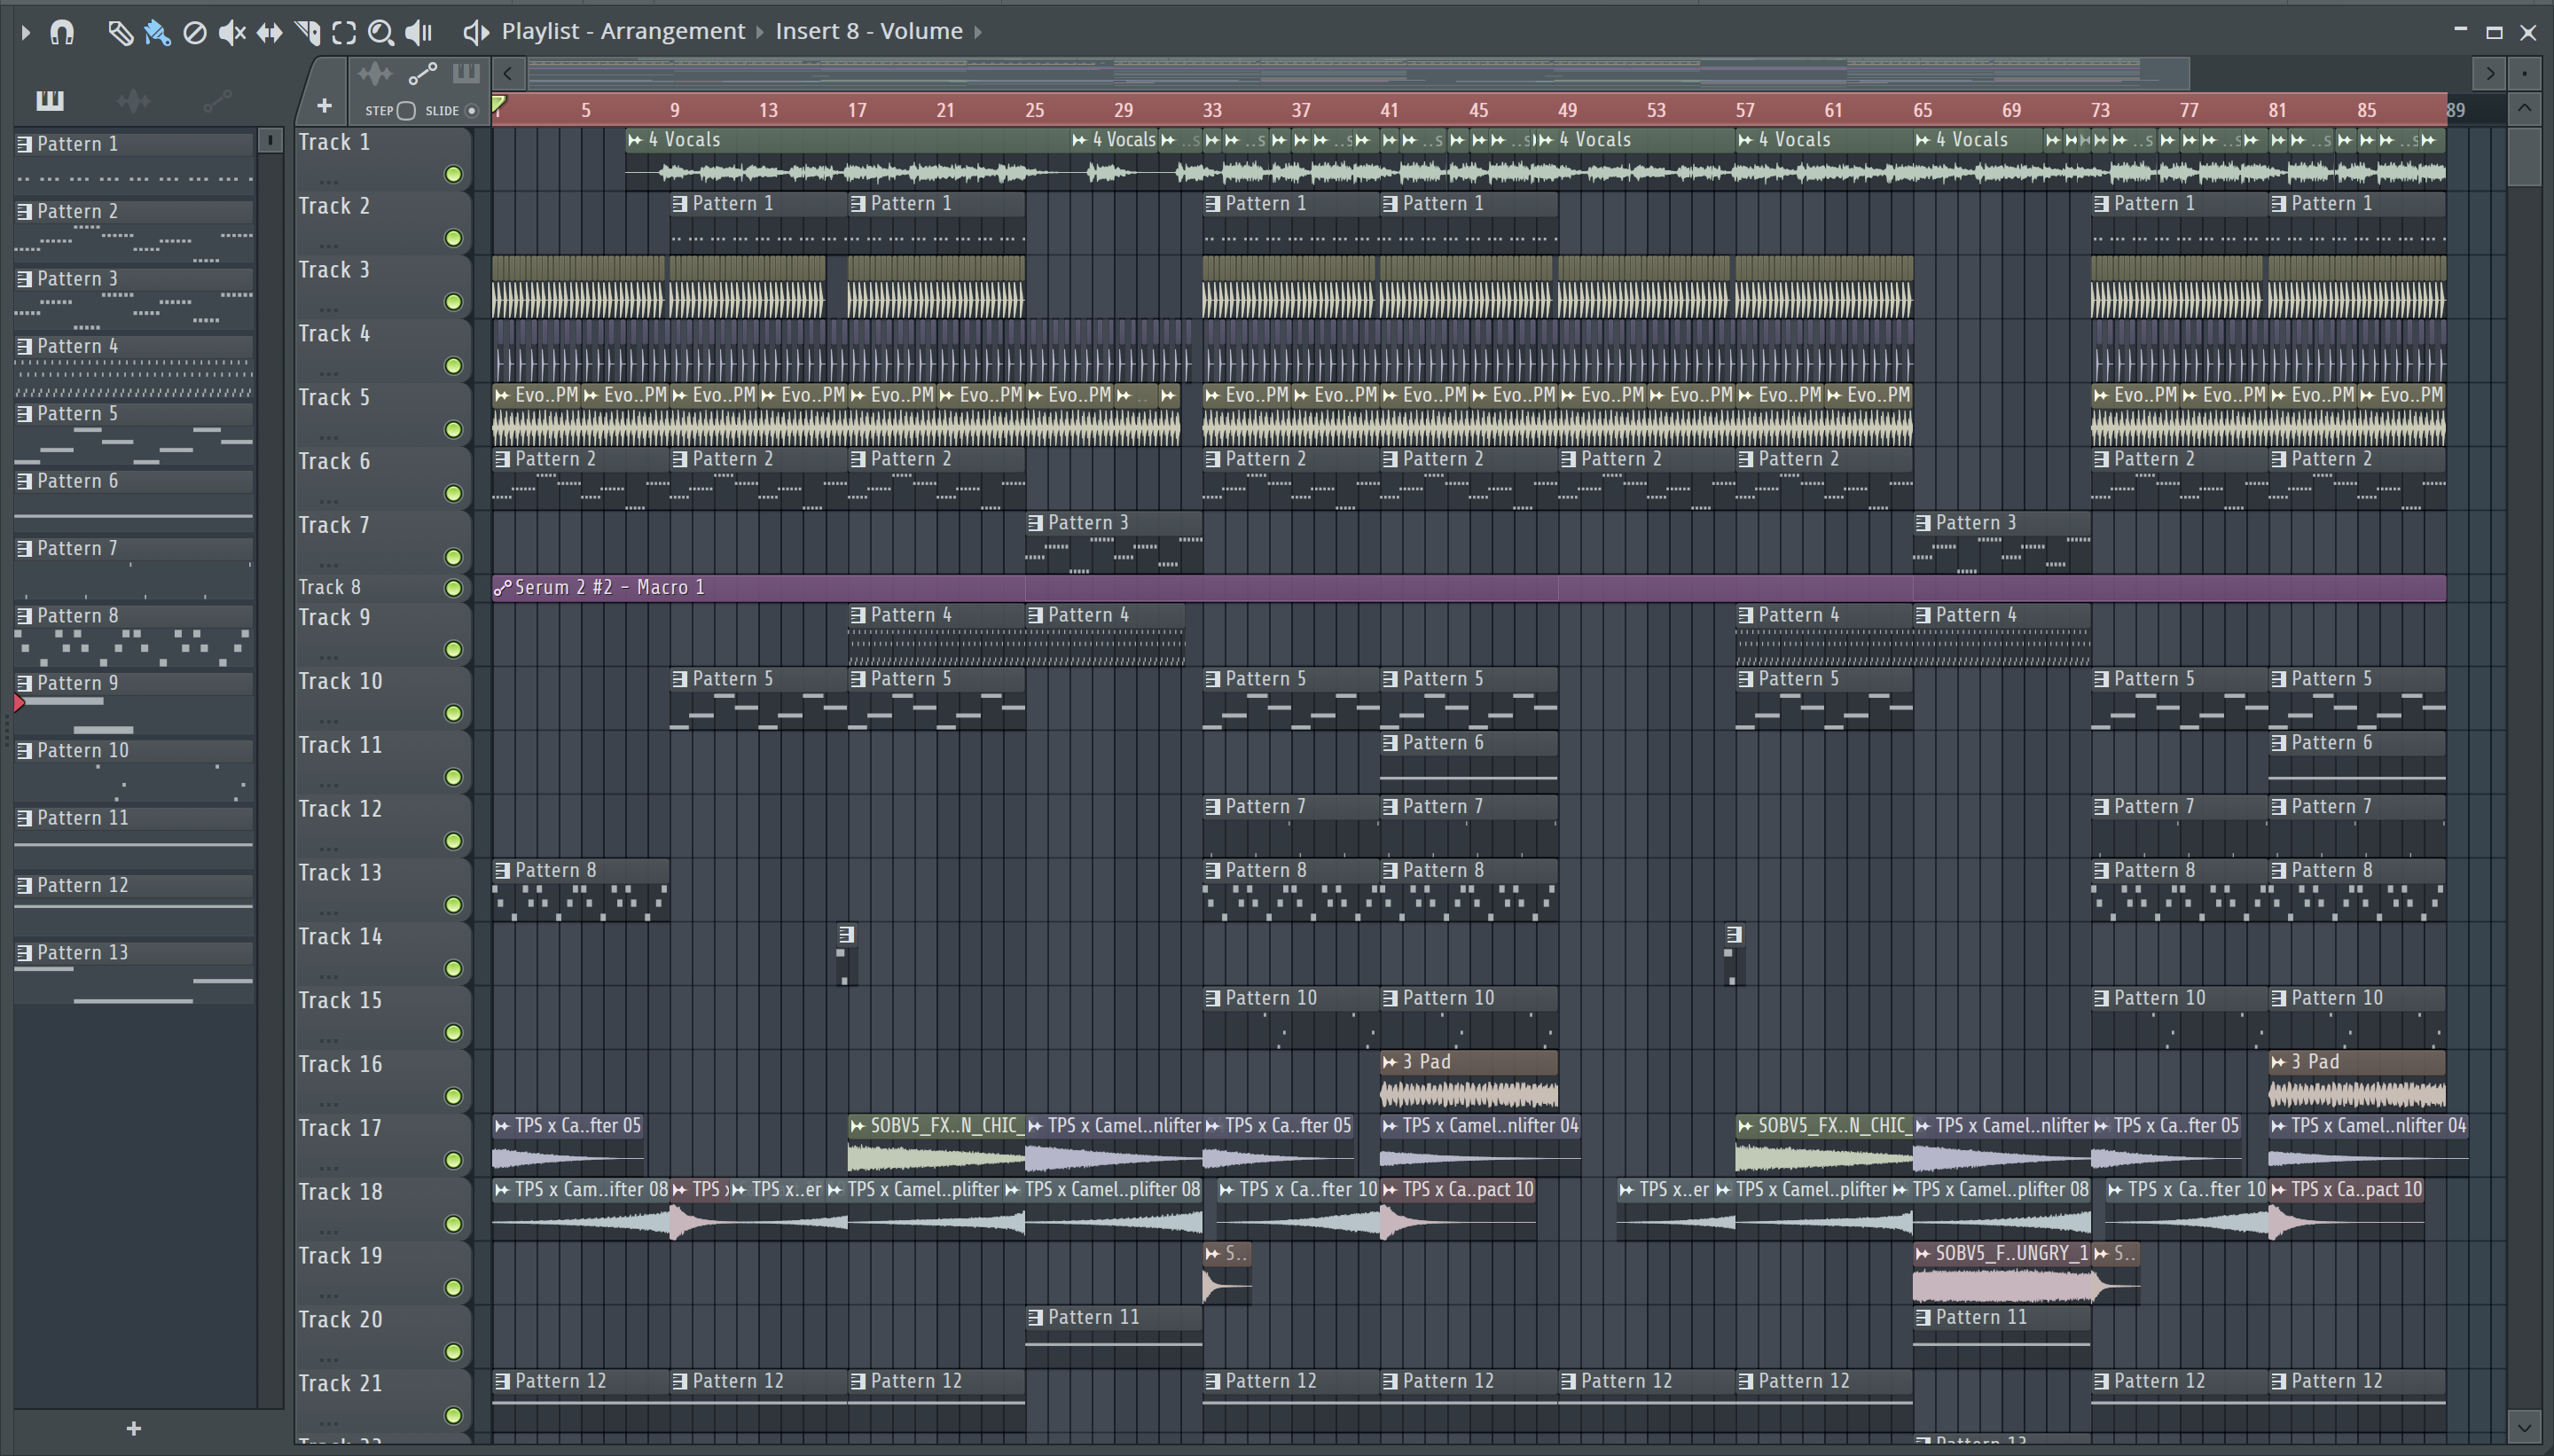
Task: Expand arrow after Insert 8 - Volume
Action: [x=978, y=32]
